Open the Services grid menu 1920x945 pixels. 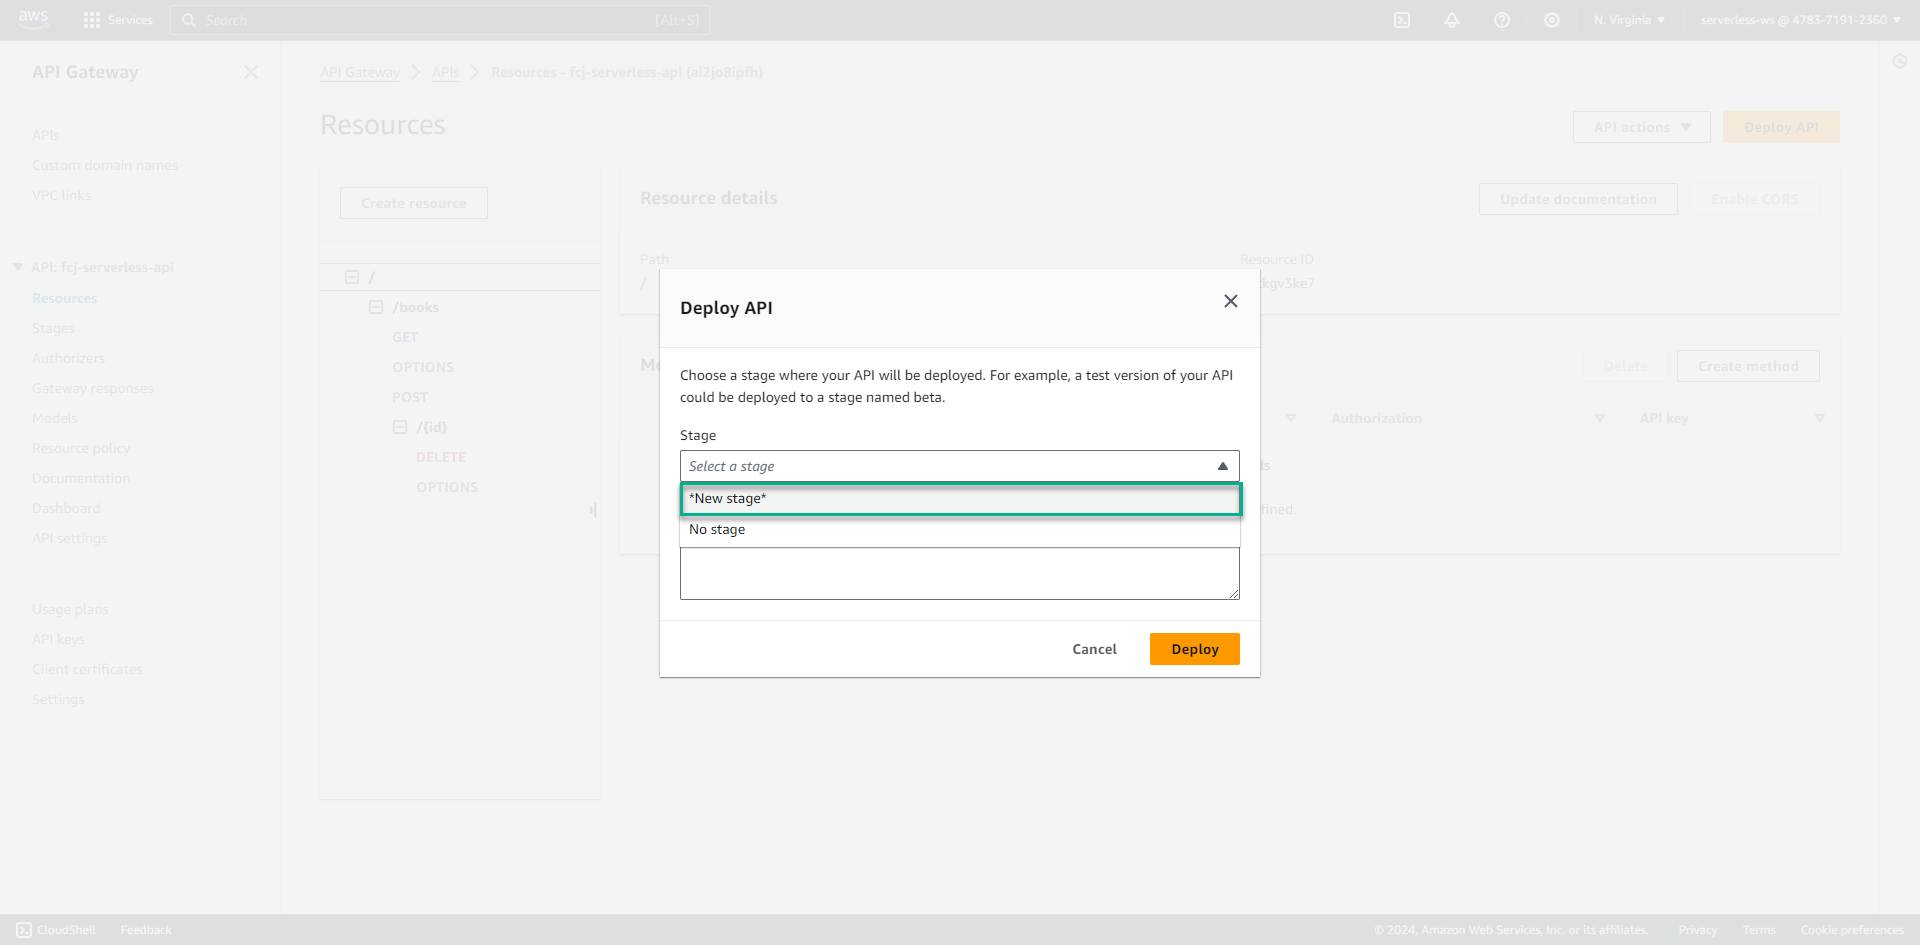tap(118, 20)
